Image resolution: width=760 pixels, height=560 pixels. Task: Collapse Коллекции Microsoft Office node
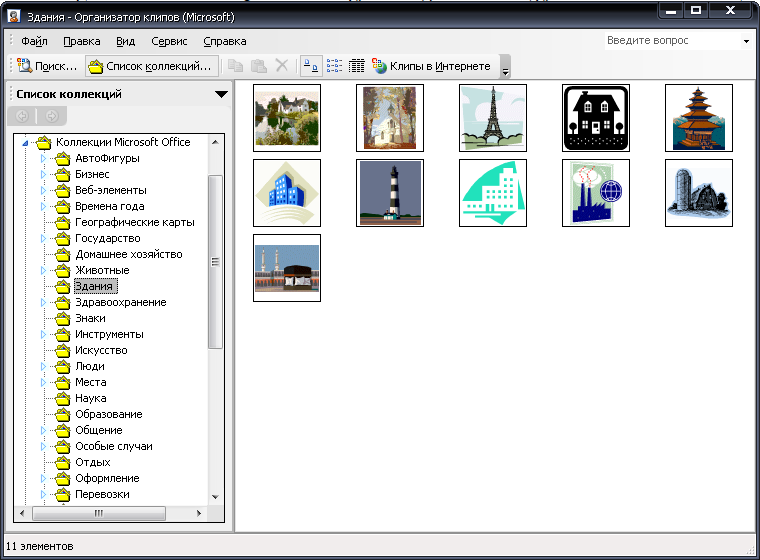coord(25,143)
